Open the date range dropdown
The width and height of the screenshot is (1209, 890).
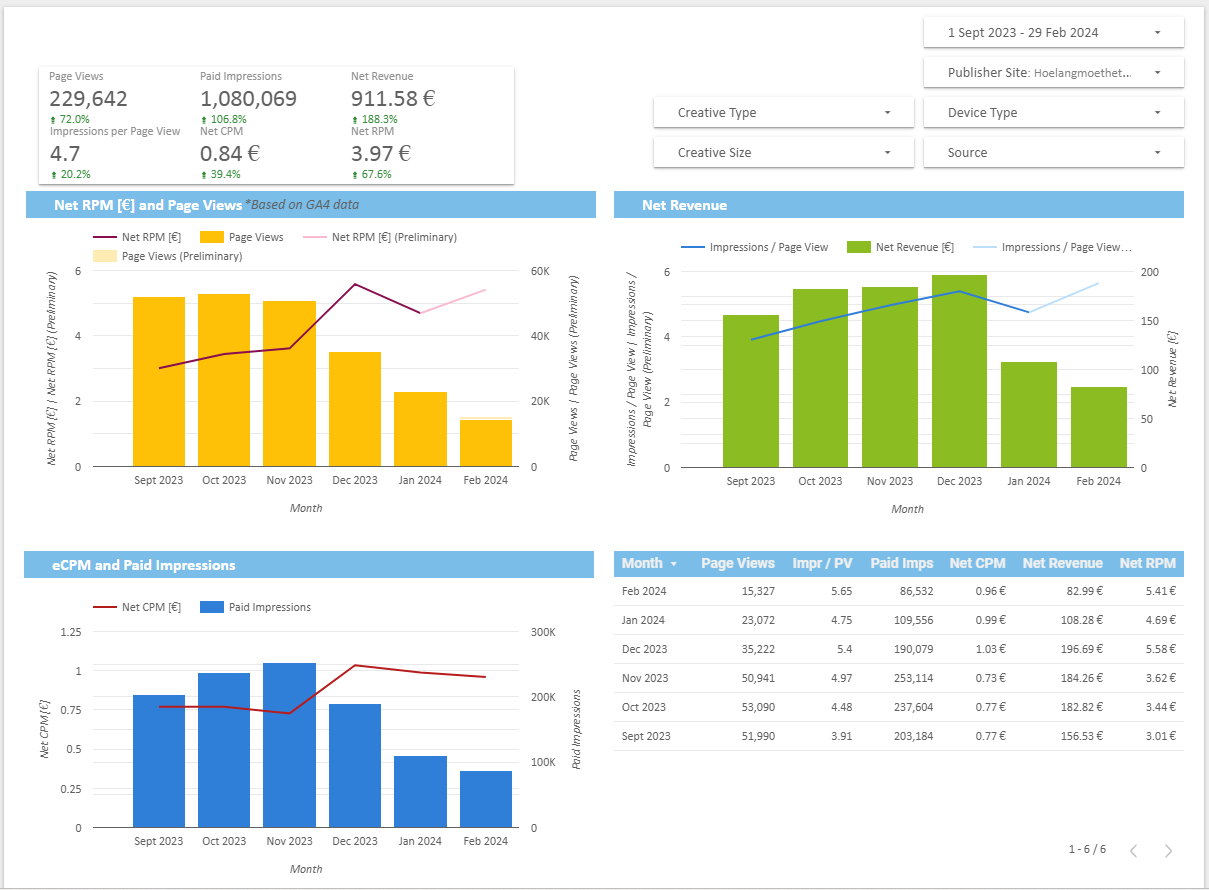(x=1053, y=32)
